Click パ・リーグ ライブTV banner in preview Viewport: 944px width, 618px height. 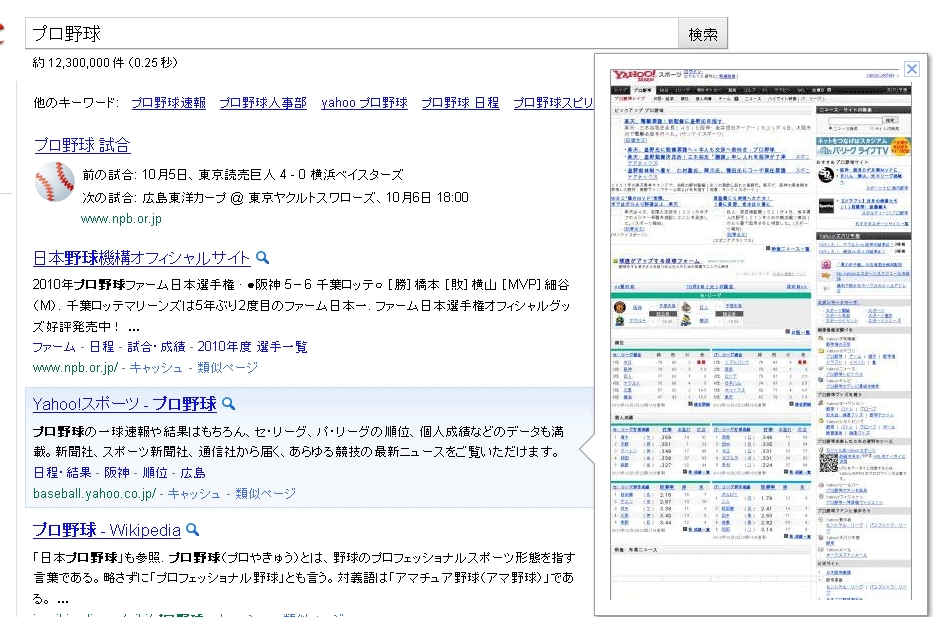tap(863, 147)
